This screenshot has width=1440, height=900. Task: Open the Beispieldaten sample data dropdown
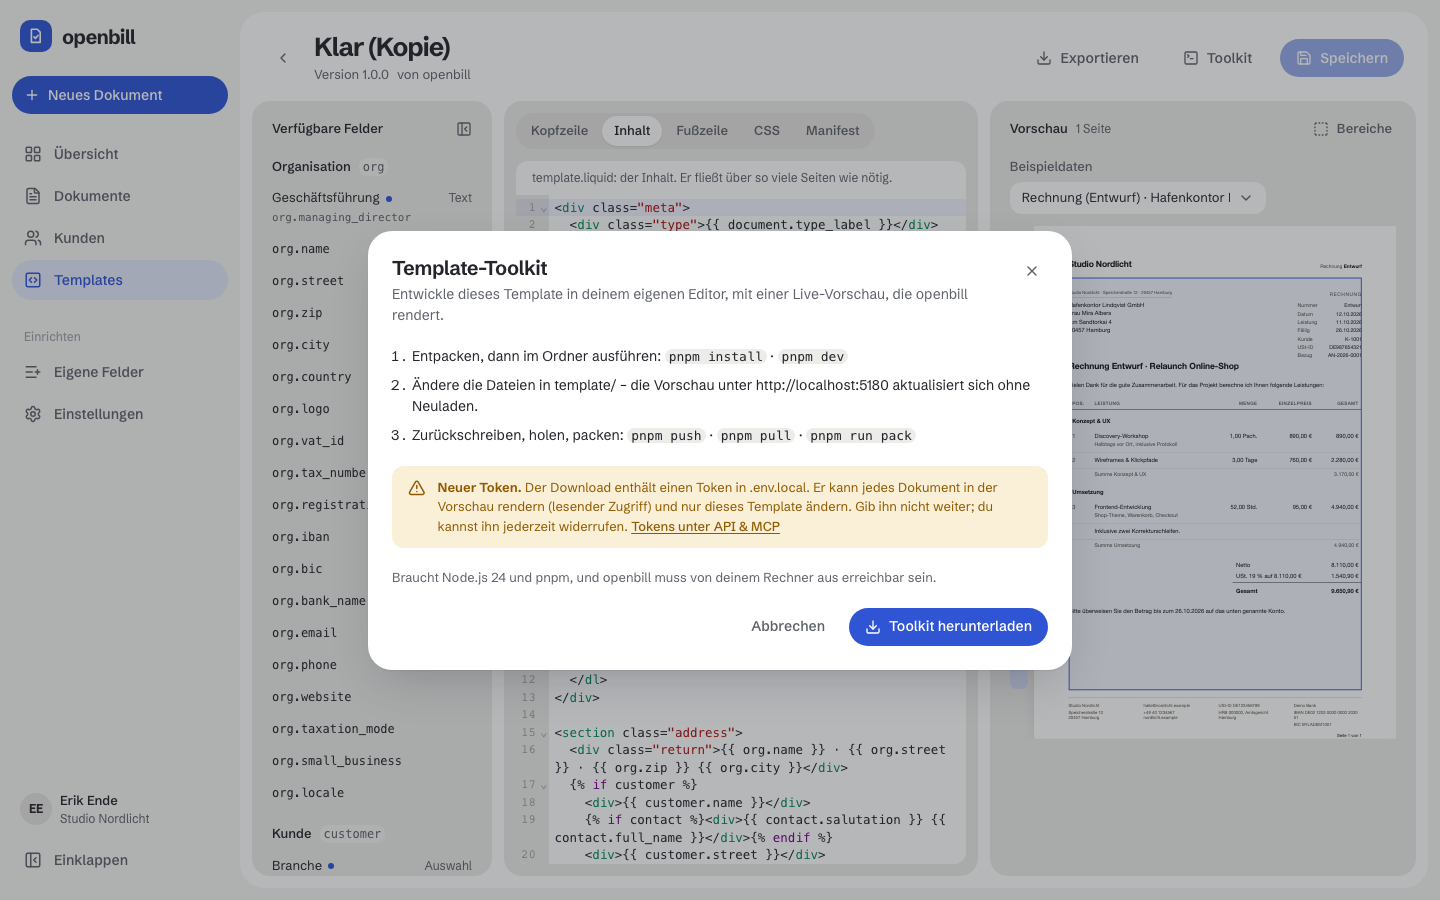pyautogui.click(x=1137, y=198)
